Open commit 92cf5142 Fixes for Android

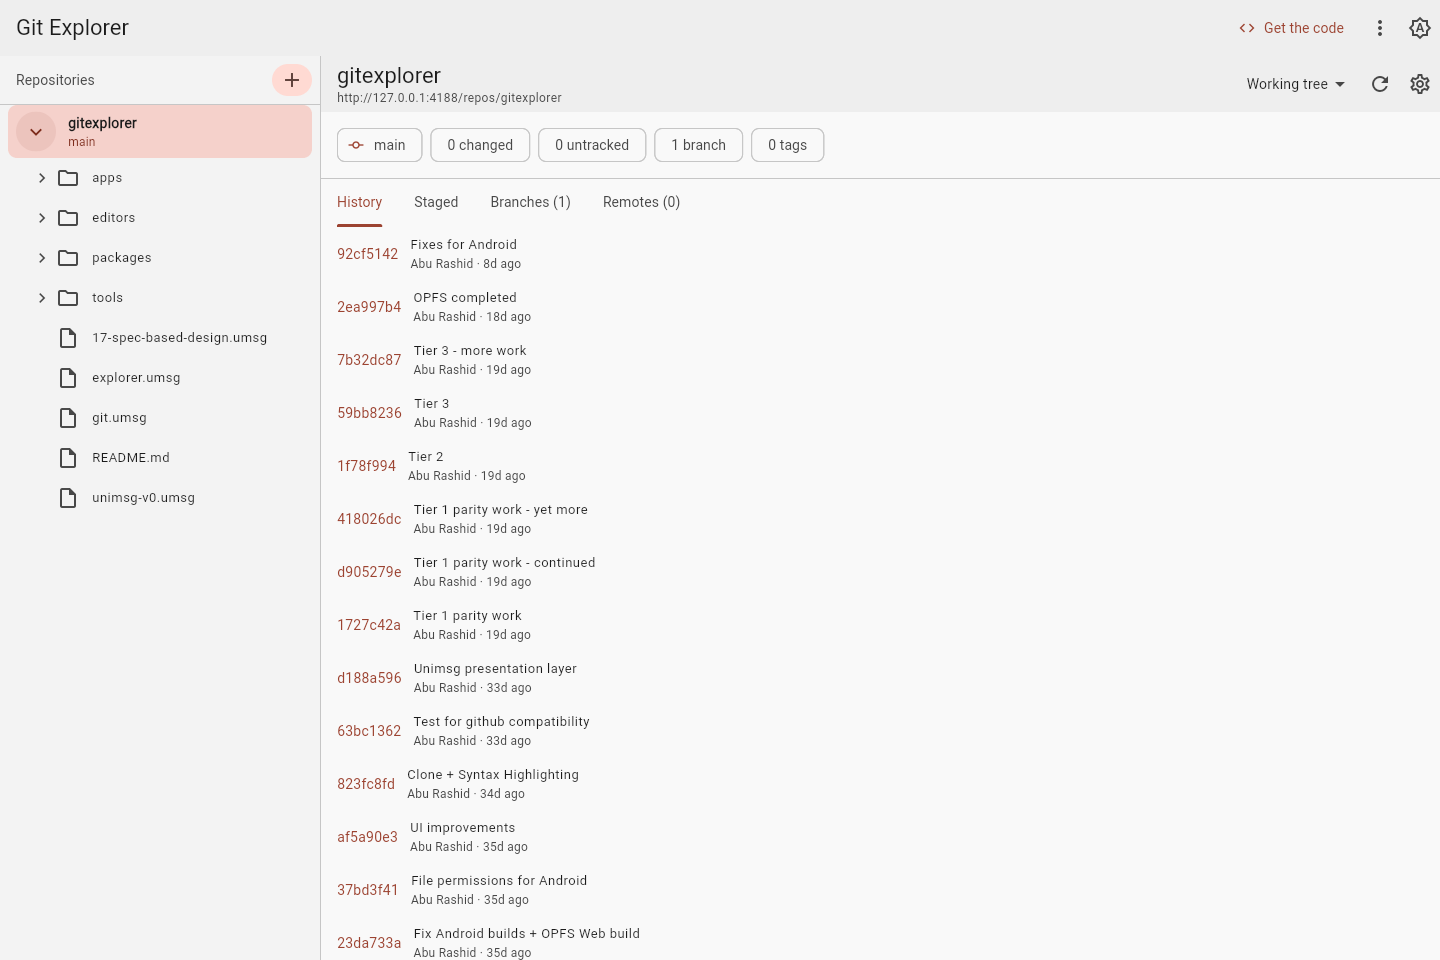point(880,254)
